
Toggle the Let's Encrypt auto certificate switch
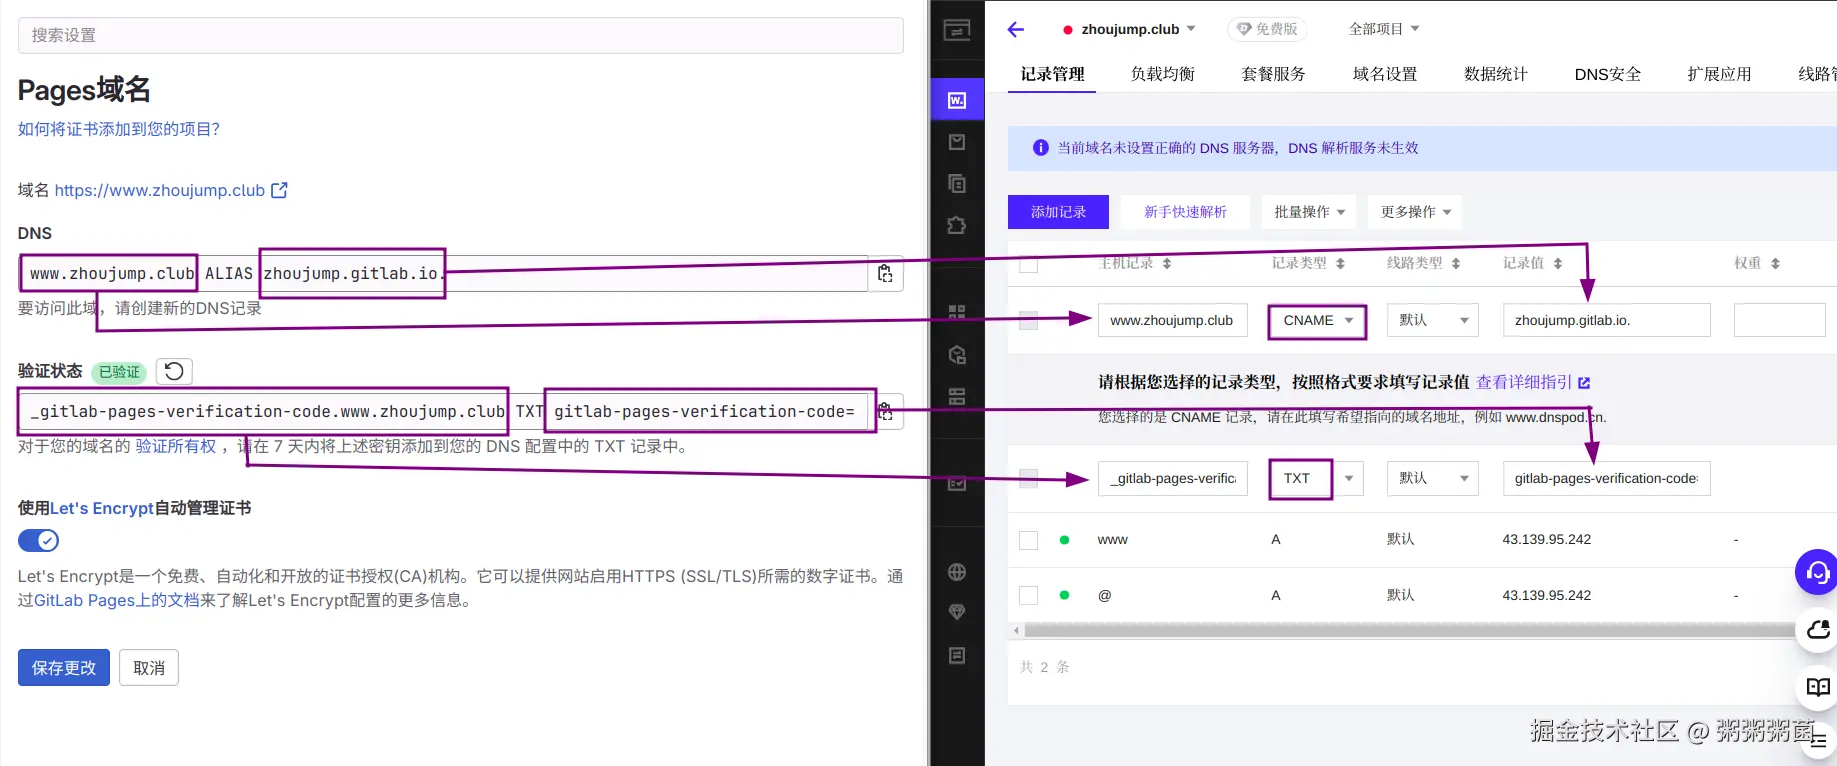[x=39, y=541]
